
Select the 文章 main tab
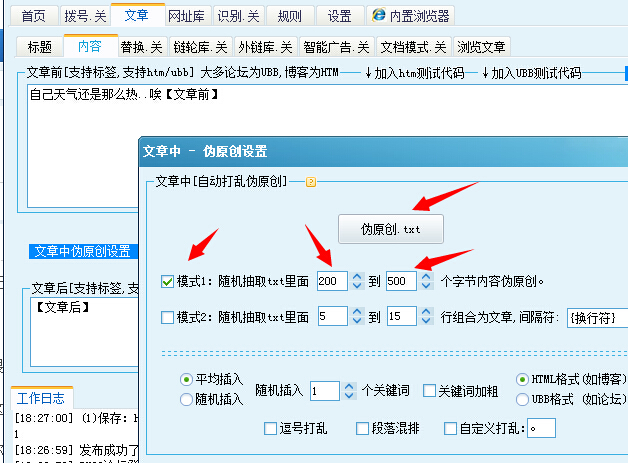click(137, 15)
